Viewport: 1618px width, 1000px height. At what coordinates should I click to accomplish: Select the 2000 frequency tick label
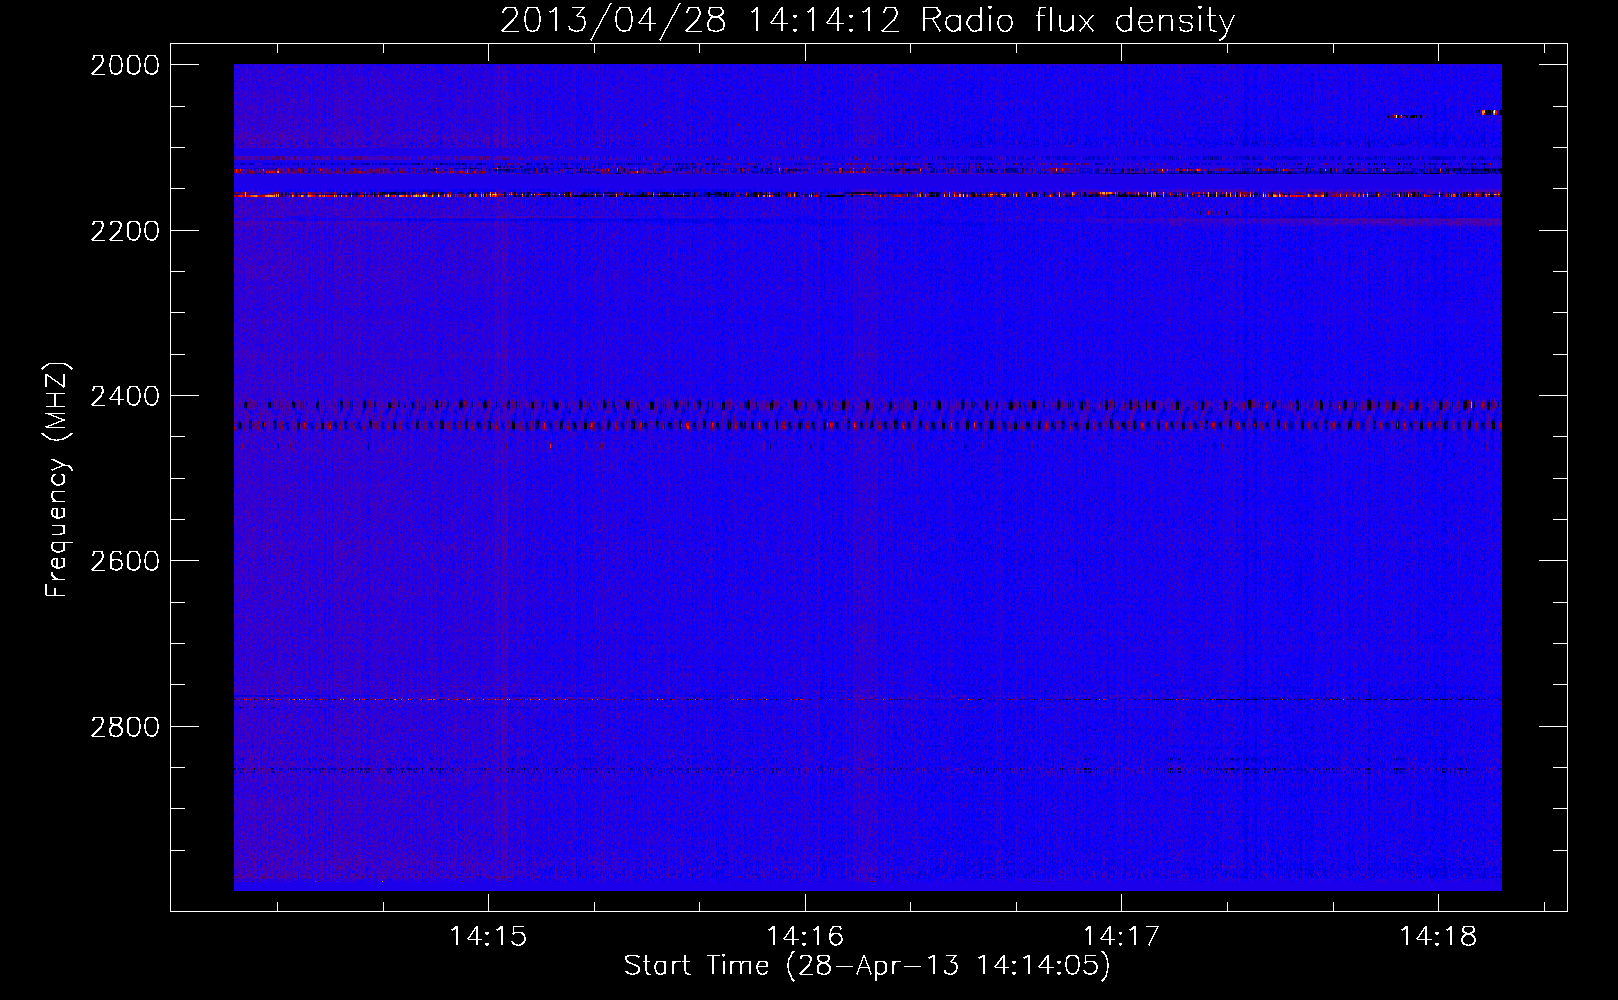(x=125, y=65)
